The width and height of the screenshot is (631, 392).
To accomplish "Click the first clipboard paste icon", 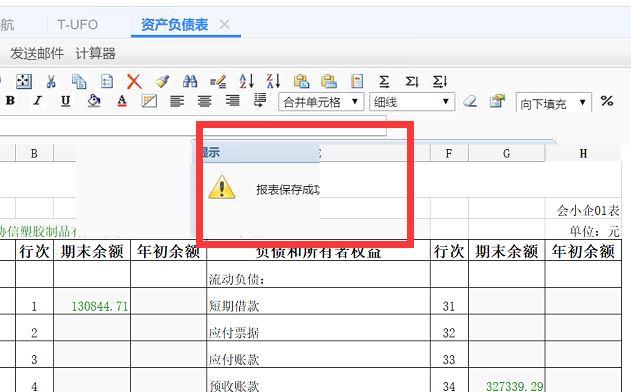I will (x=301, y=81).
